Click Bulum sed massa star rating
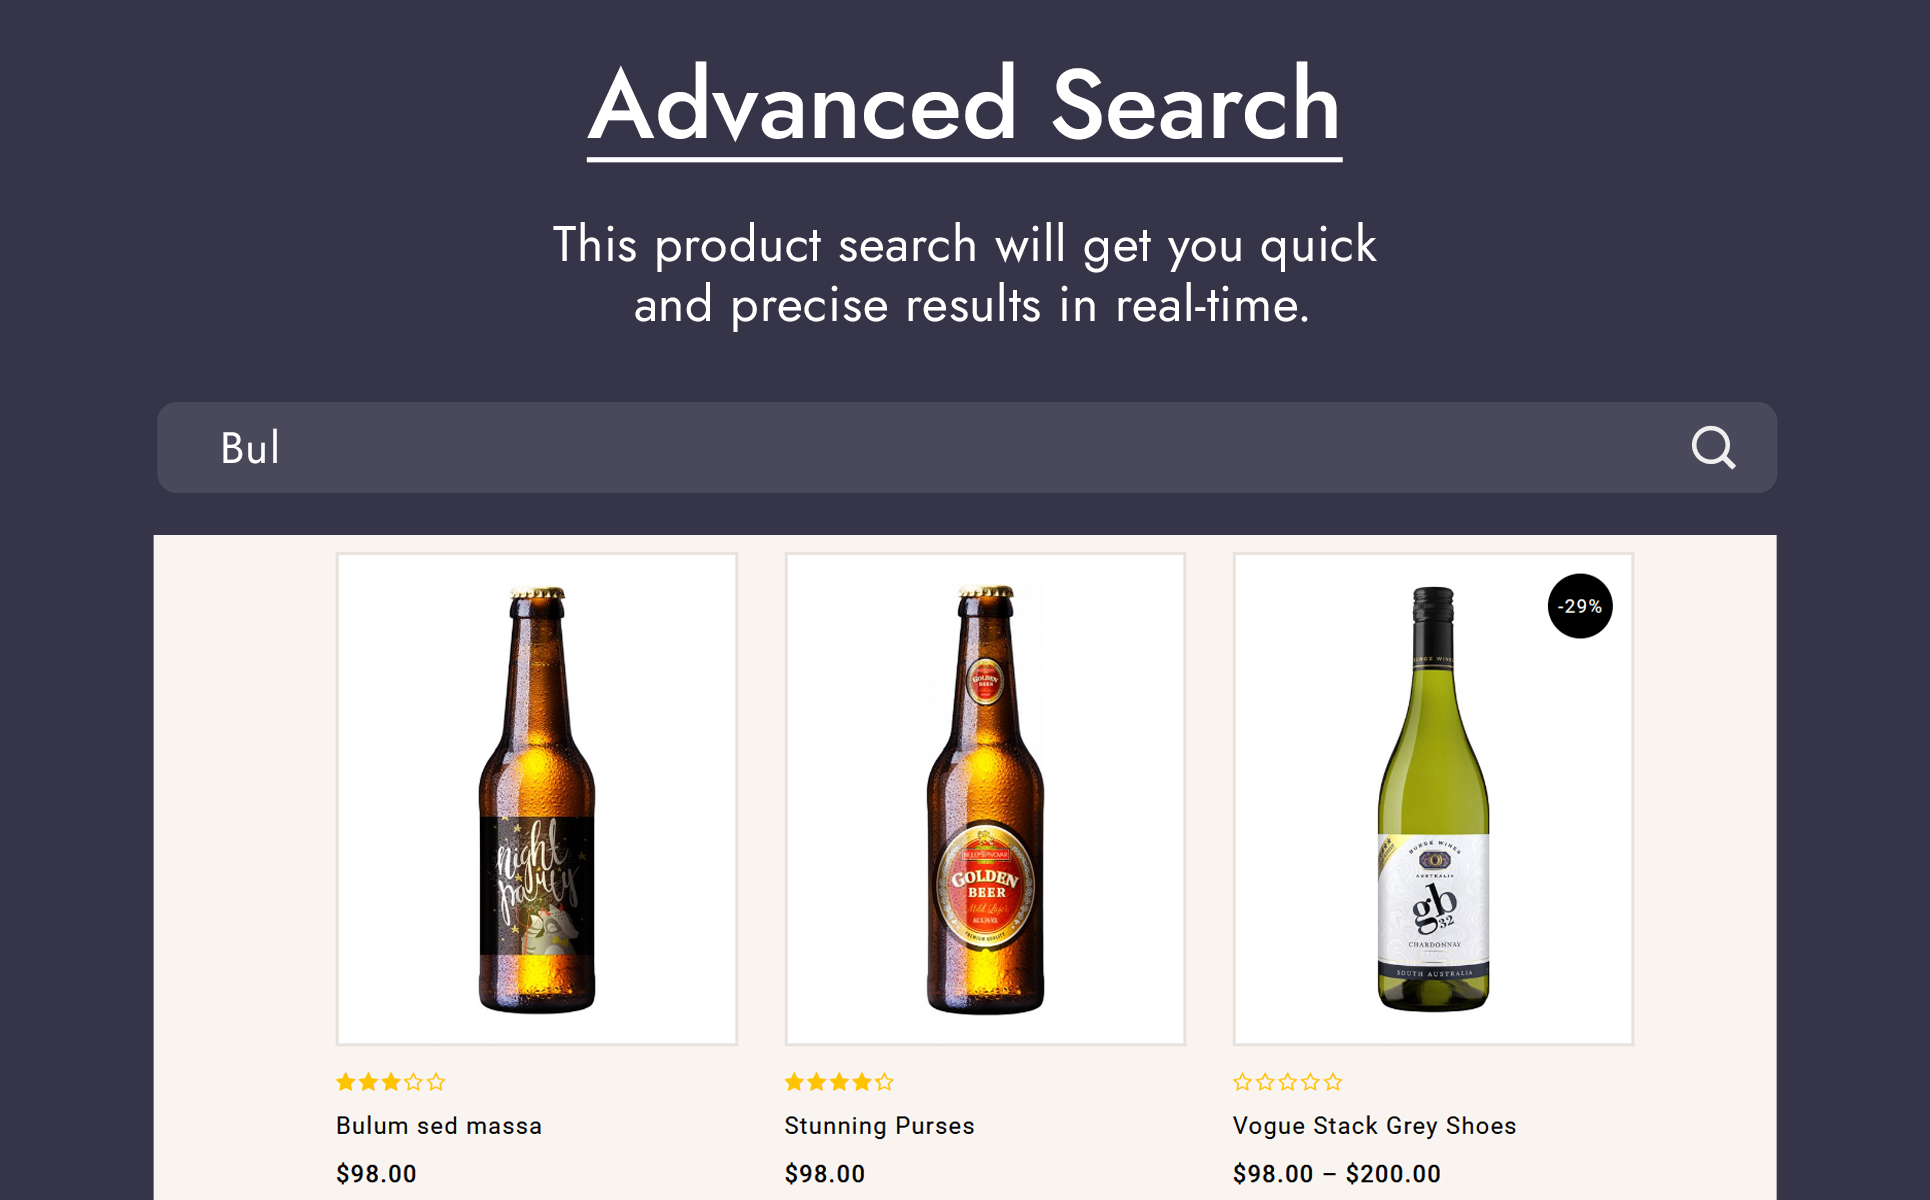Viewport: 1930px width, 1200px height. pyautogui.click(x=391, y=1082)
